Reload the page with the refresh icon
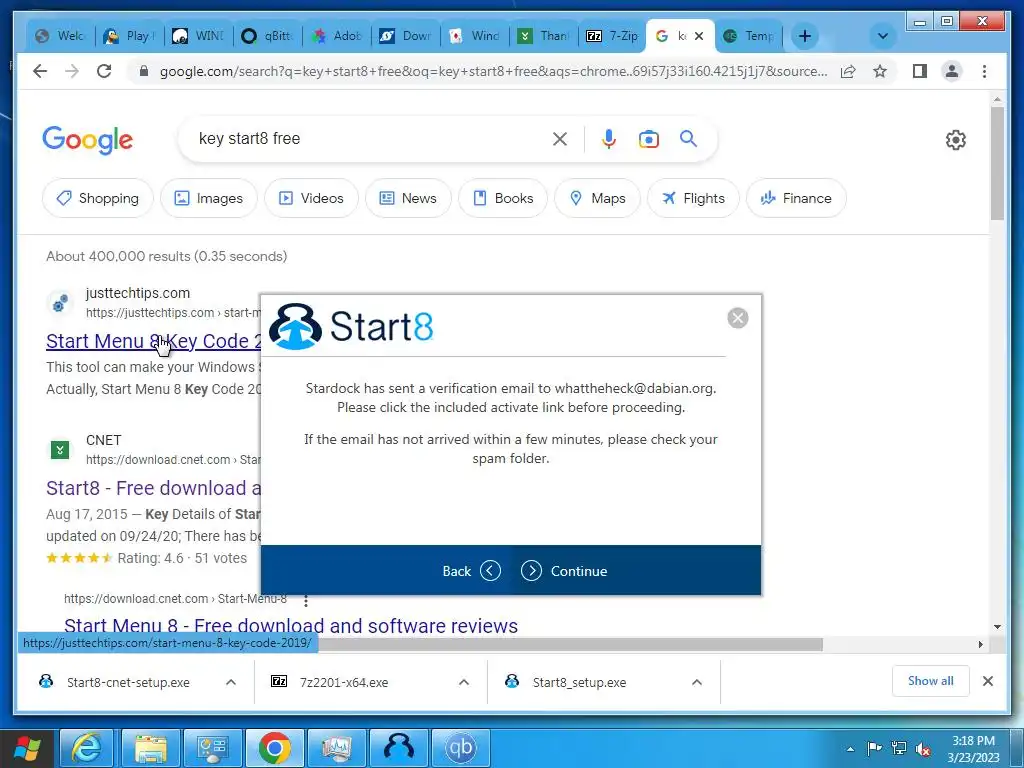 (104, 71)
